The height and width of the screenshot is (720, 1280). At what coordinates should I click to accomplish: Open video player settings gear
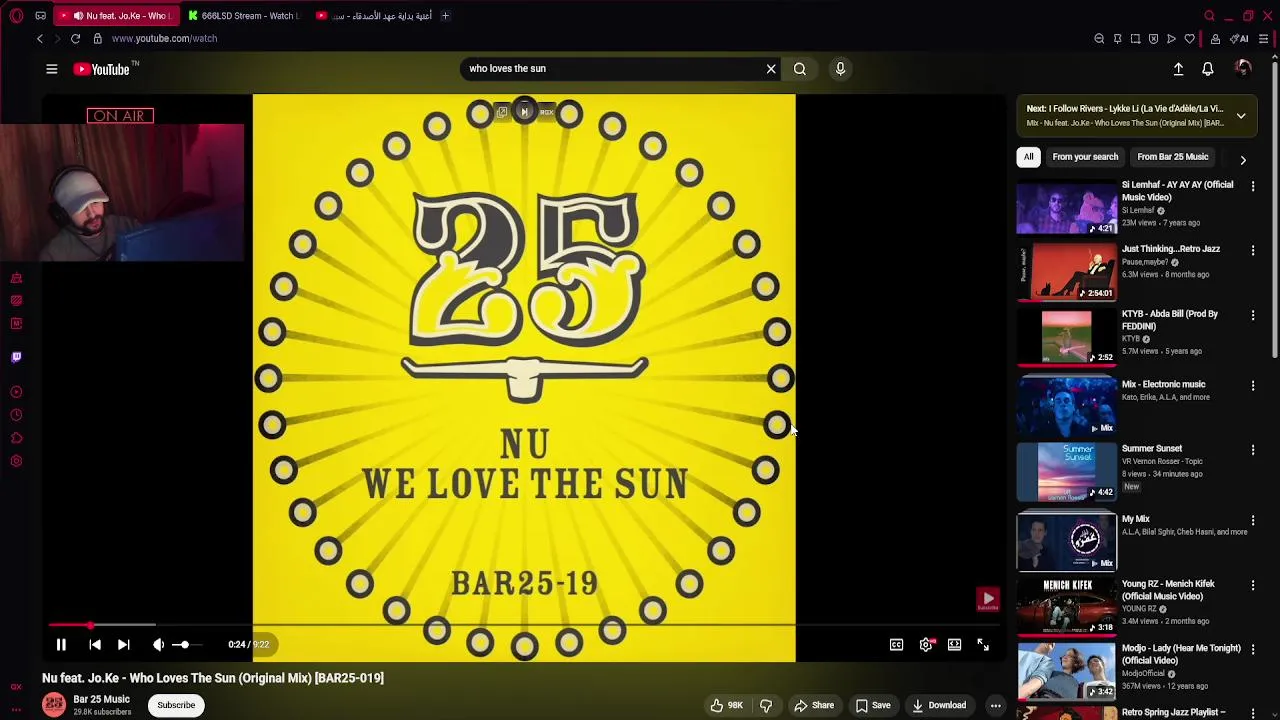point(926,645)
